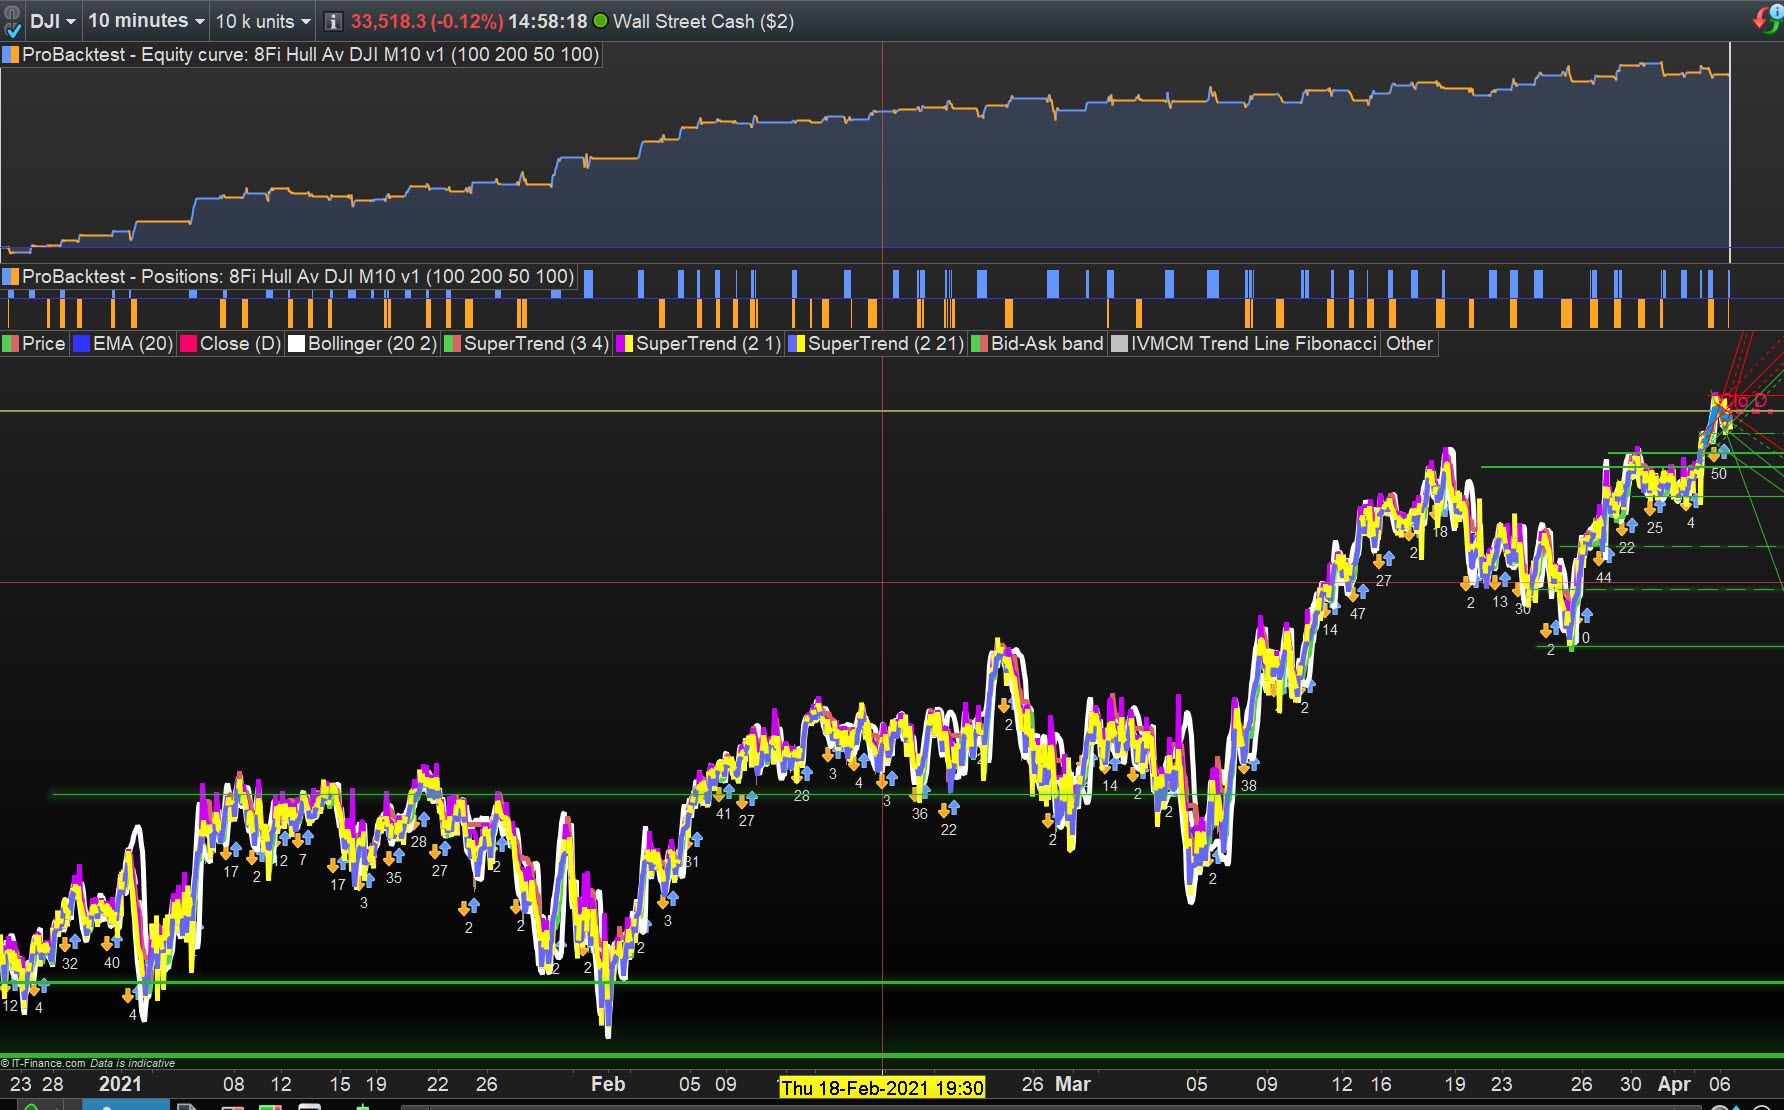The width and height of the screenshot is (1784, 1110).
Task: Click the instrument information icon
Action: (334, 22)
